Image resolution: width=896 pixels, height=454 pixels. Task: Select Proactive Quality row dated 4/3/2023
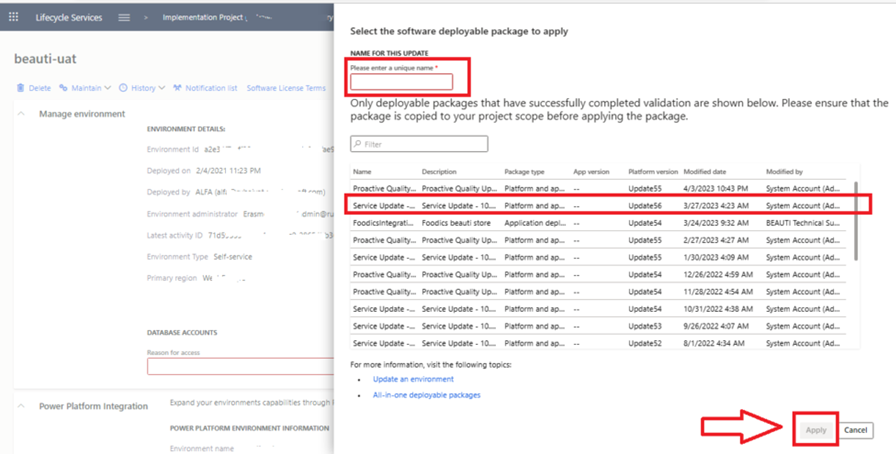[x=598, y=189]
